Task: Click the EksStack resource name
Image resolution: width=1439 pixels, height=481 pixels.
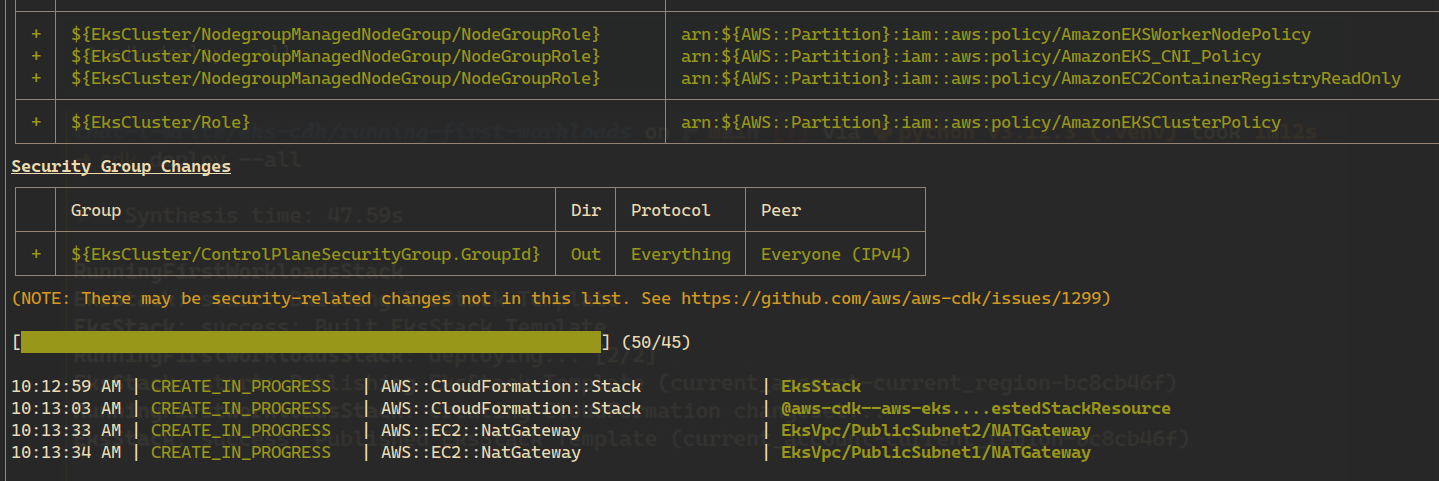Action: click(x=821, y=386)
